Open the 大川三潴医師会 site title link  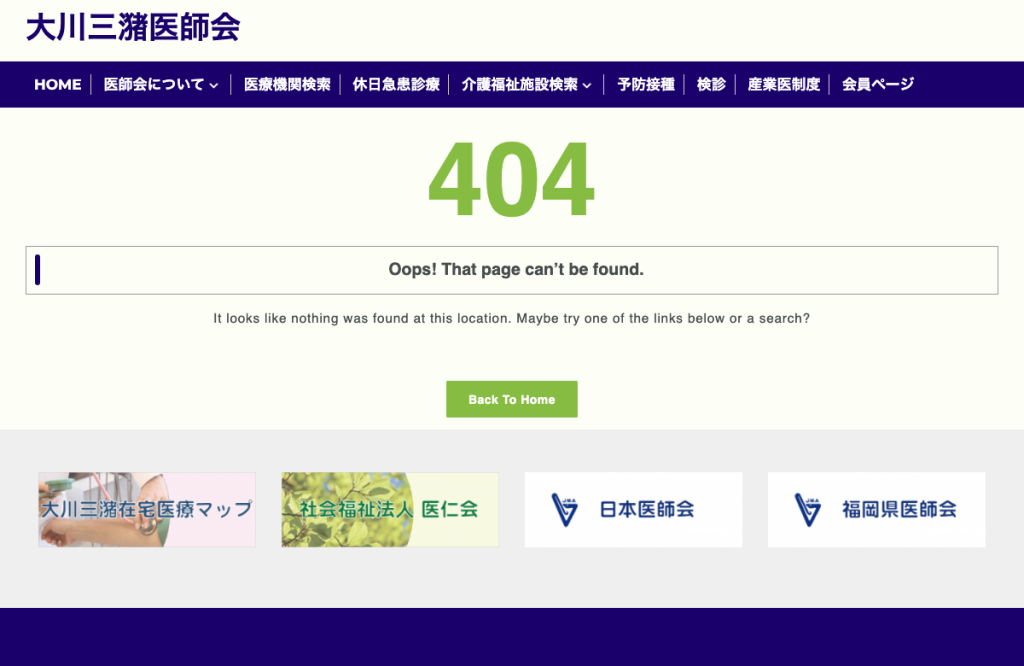coord(133,28)
